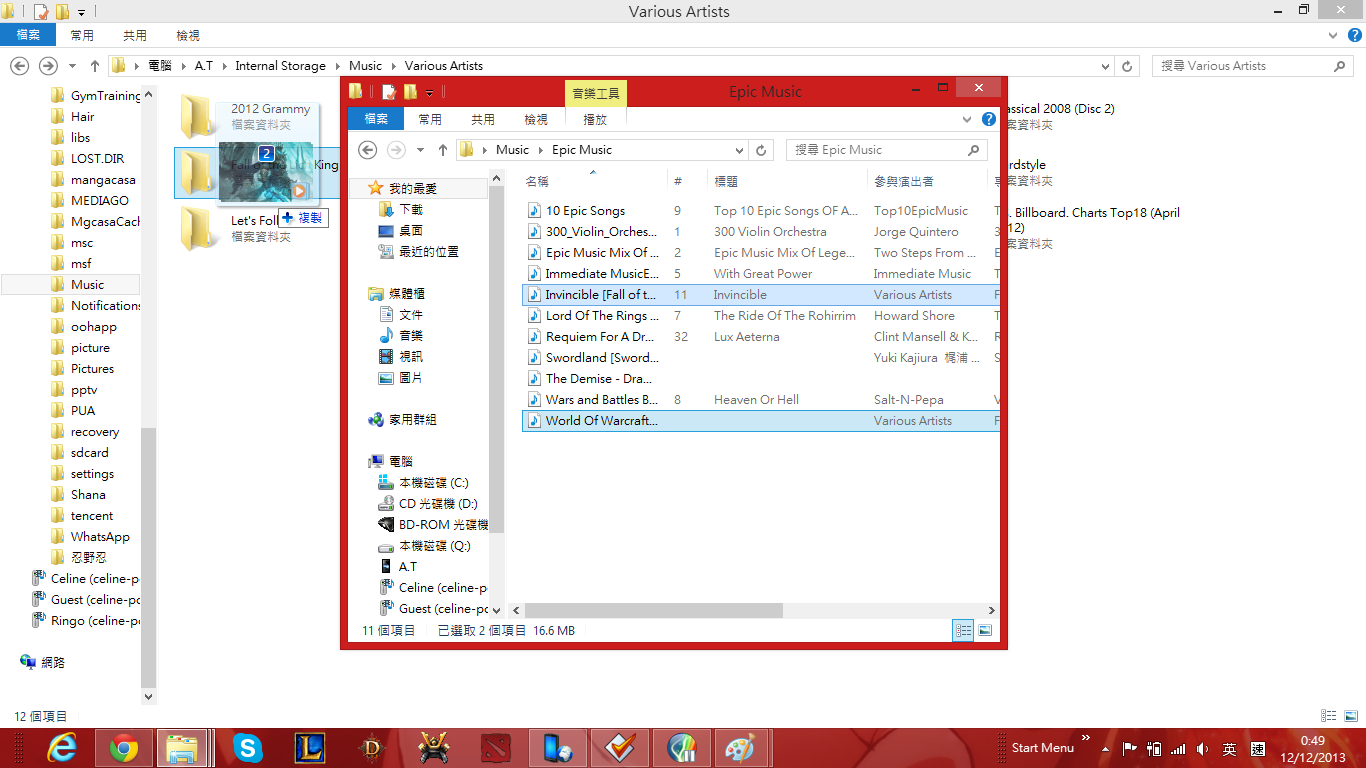Click New Folder icon in Epic Music title bar
Image resolution: width=1366 pixels, height=768 pixels.
tap(409, 92)
